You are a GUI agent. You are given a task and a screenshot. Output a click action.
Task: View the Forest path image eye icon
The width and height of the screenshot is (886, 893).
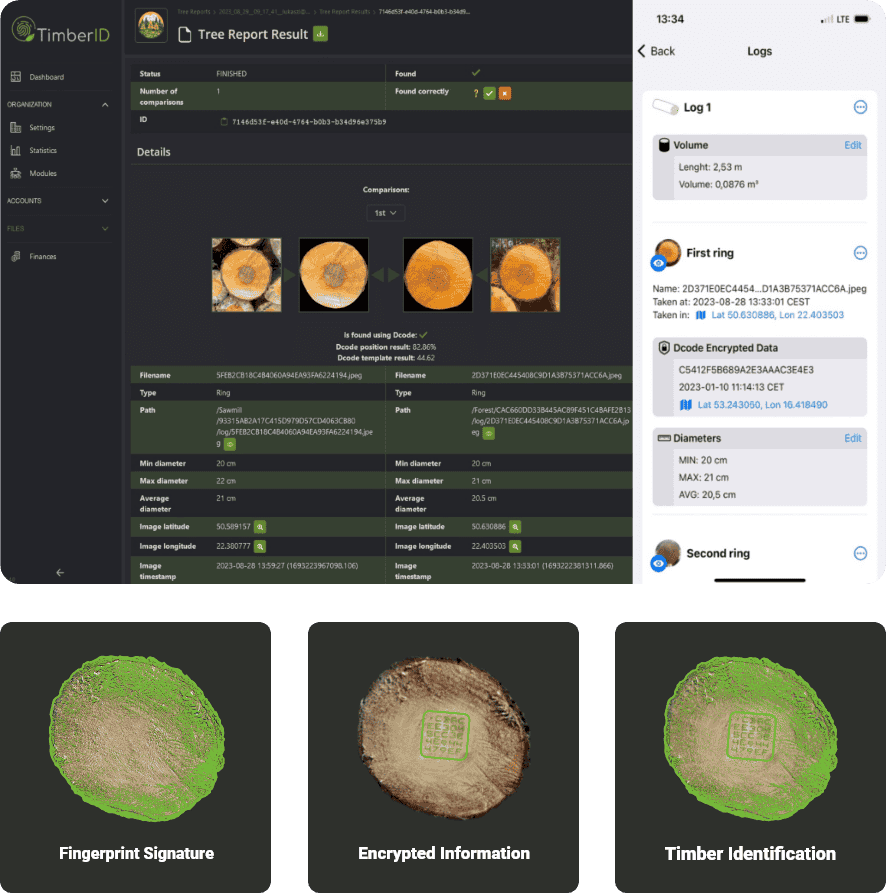[x=489, y=433]
